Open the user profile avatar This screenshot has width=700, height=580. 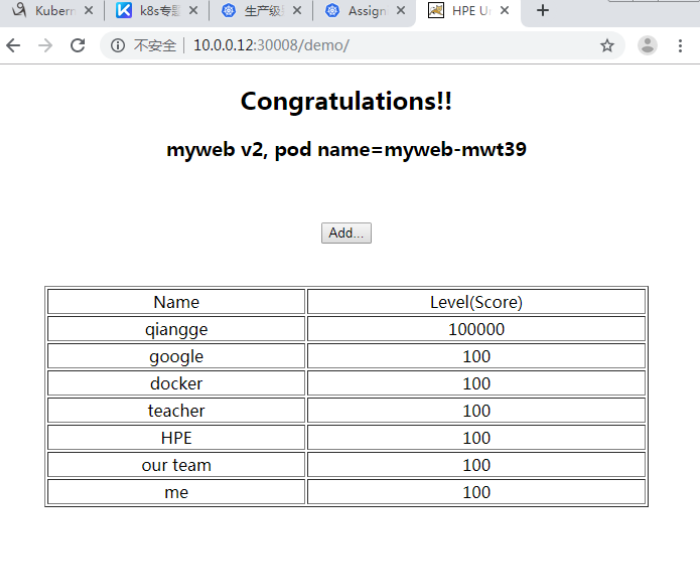pyautogui.click(x=647, y=46)
